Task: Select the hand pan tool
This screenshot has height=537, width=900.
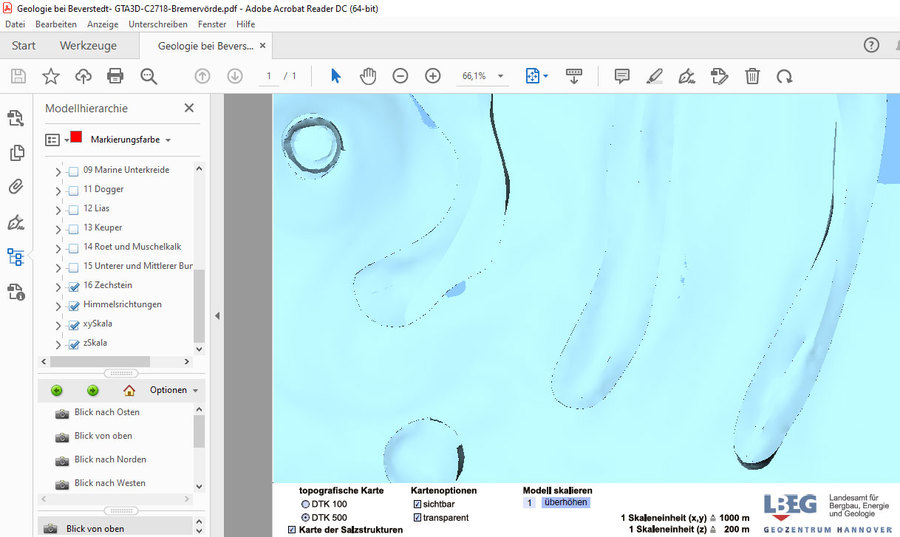Action: pos(368,76)
